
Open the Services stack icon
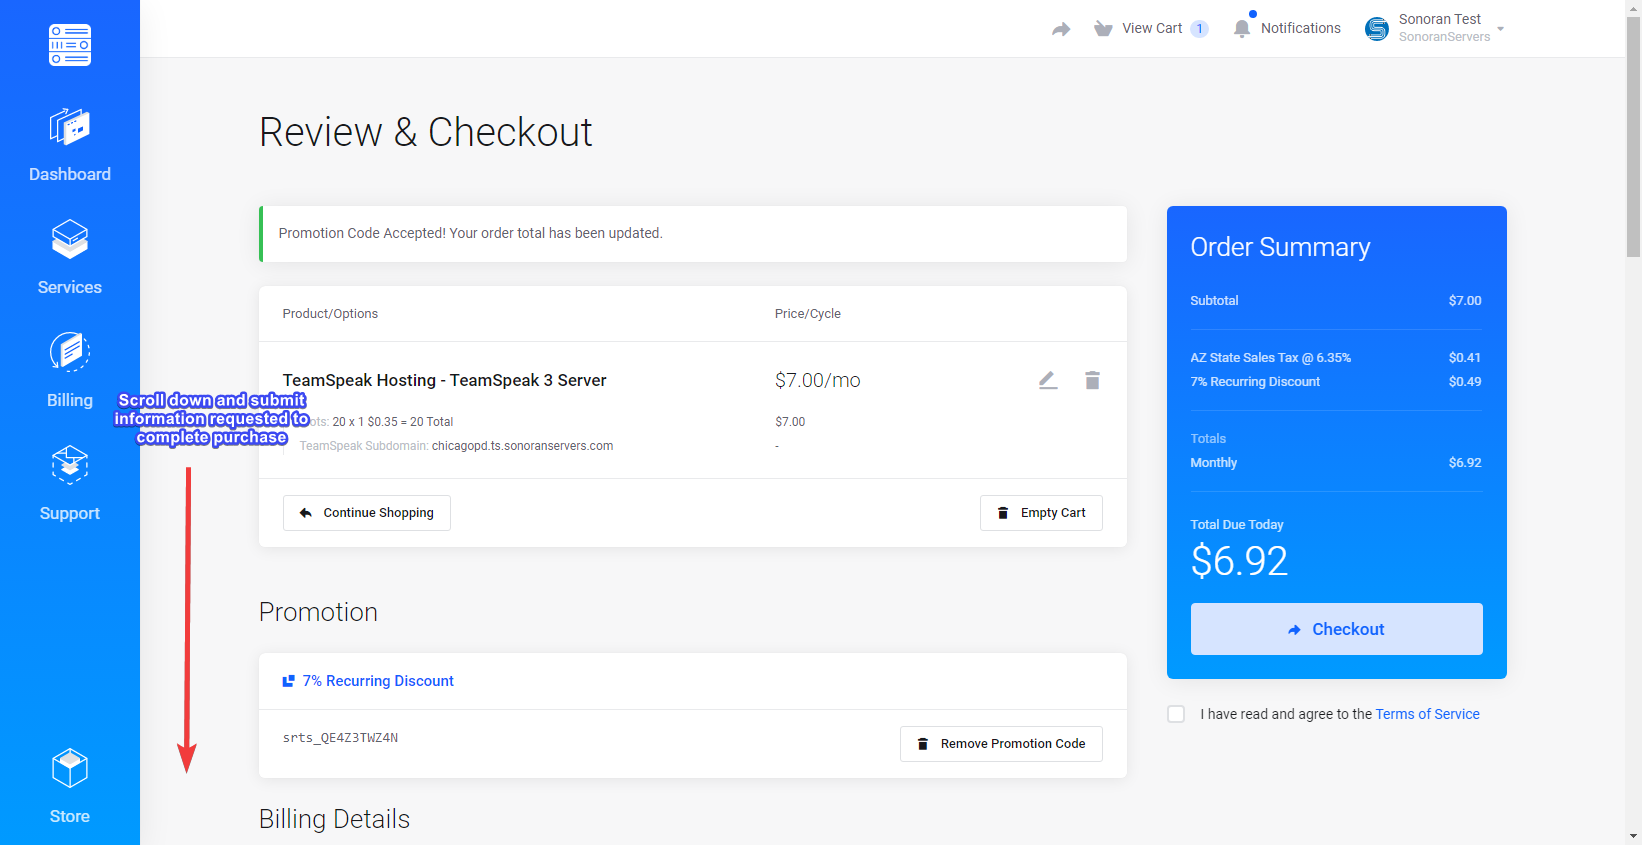70,240
